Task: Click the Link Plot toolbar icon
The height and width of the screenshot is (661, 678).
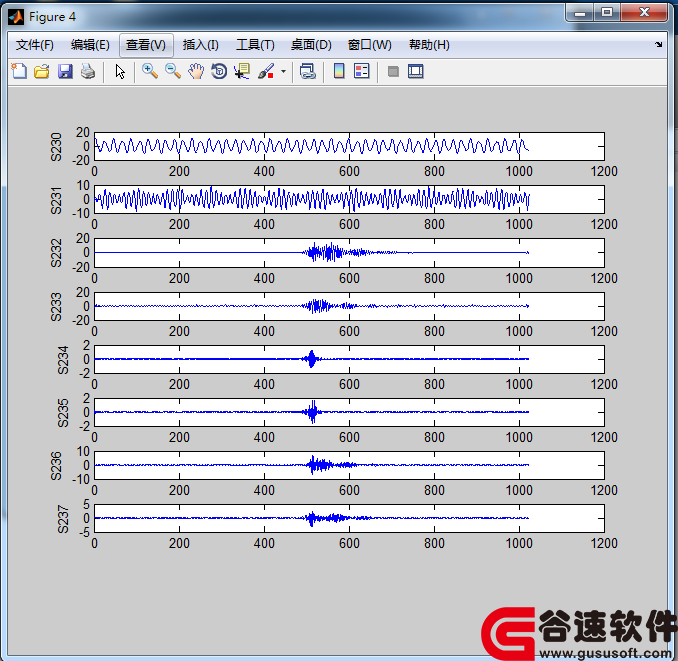Action: tap(307, 71)
